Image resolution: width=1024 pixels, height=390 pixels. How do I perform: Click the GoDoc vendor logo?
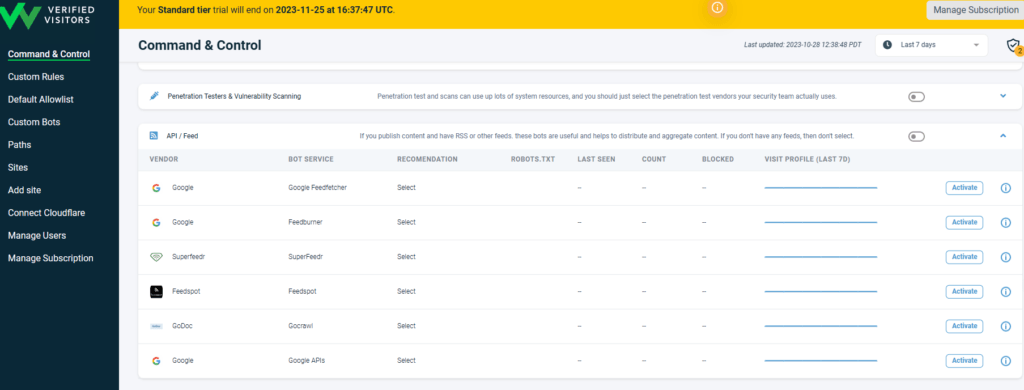coord(156,326)
